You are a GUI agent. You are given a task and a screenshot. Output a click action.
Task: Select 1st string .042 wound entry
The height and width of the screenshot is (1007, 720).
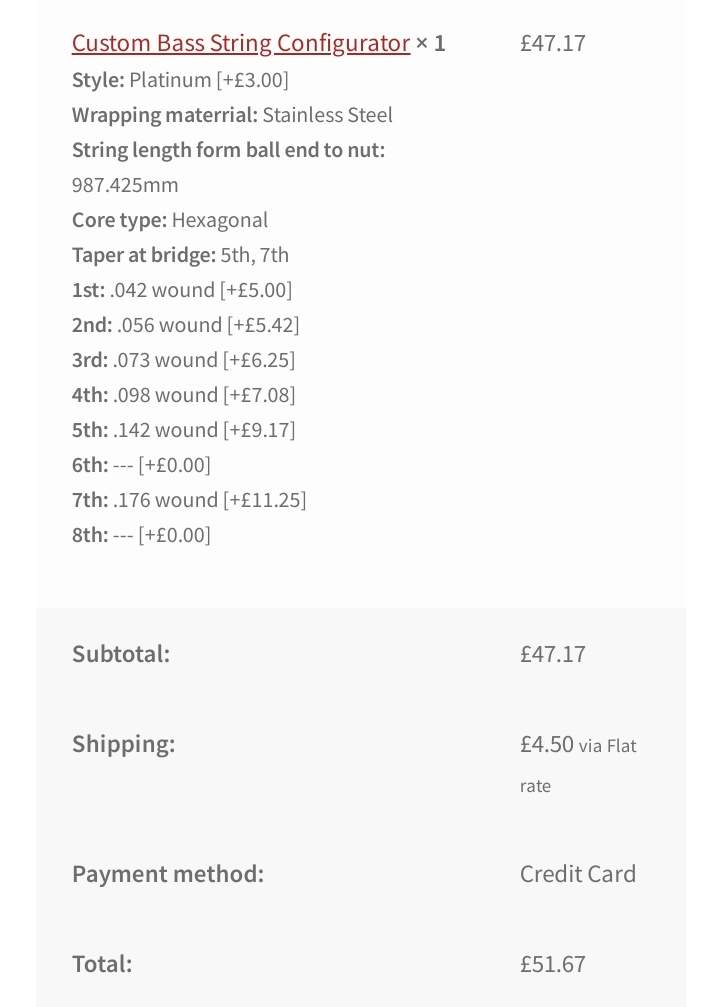182,290
